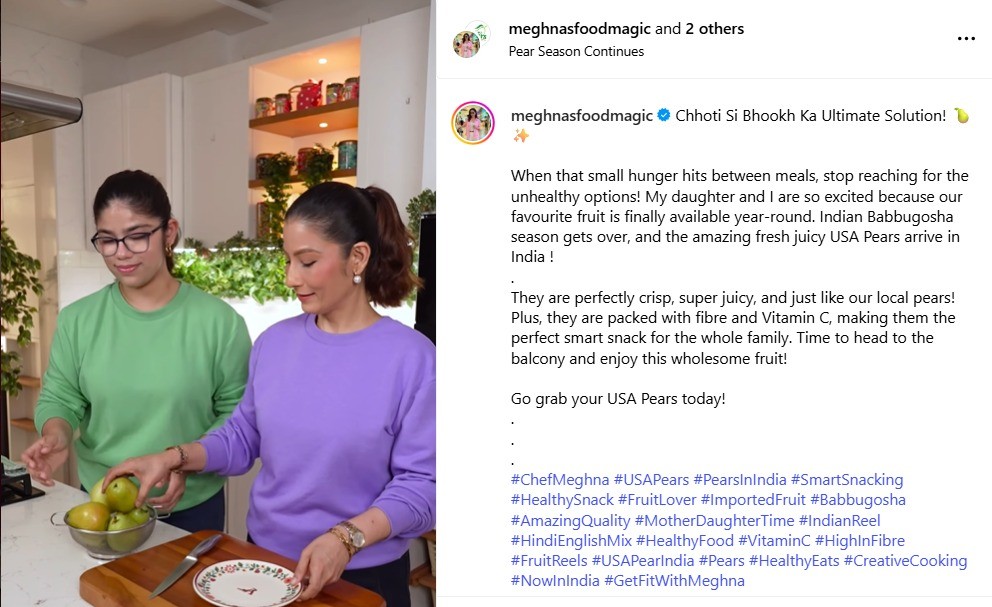The image size is (992, 607).
Task: Open the 'Pear Season Continues' audio label
Action: coord(576,51)
